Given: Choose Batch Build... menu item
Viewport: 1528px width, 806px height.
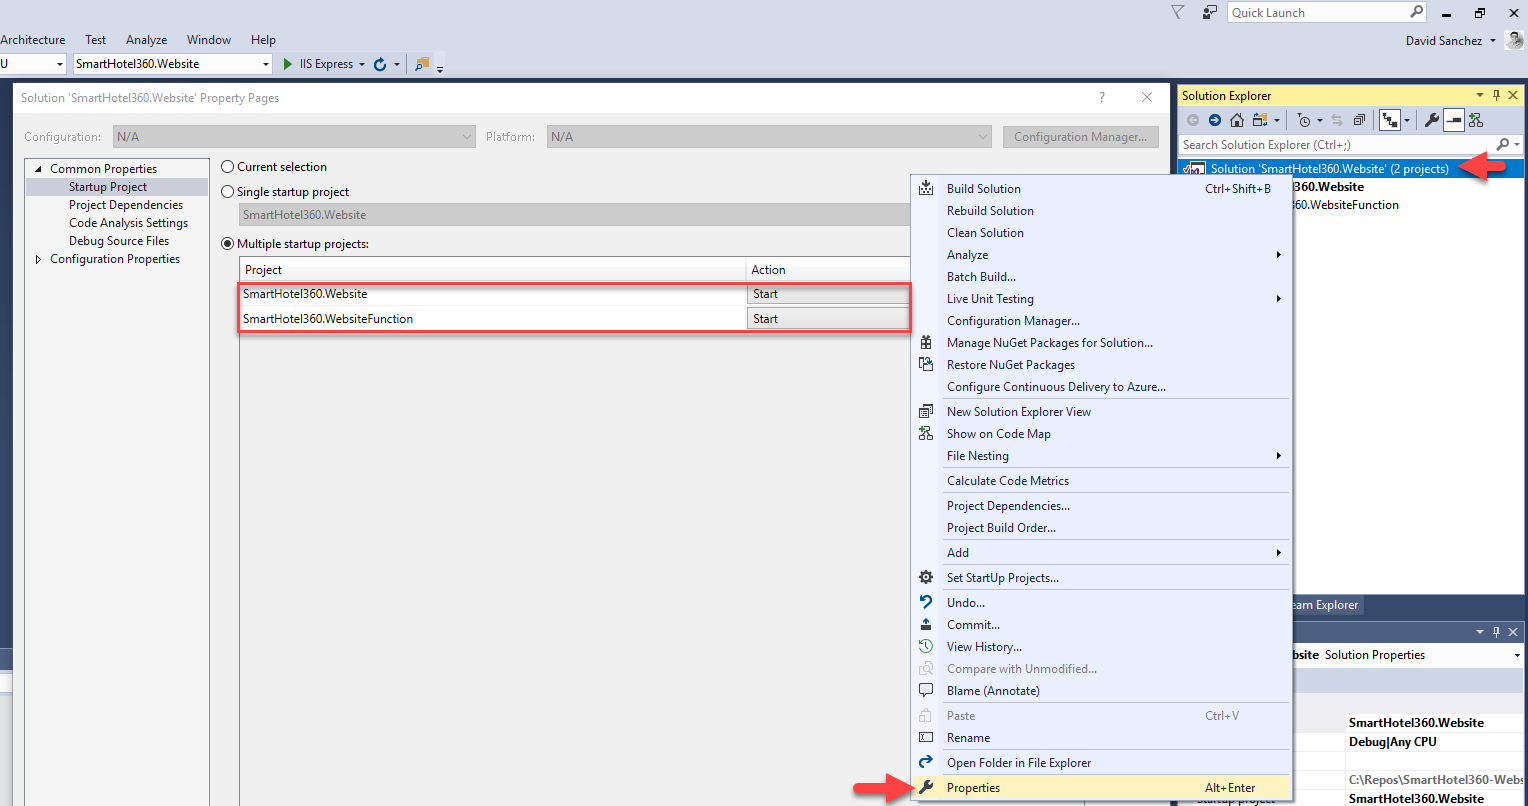Looking at the screenshot, I should 1101,277.
